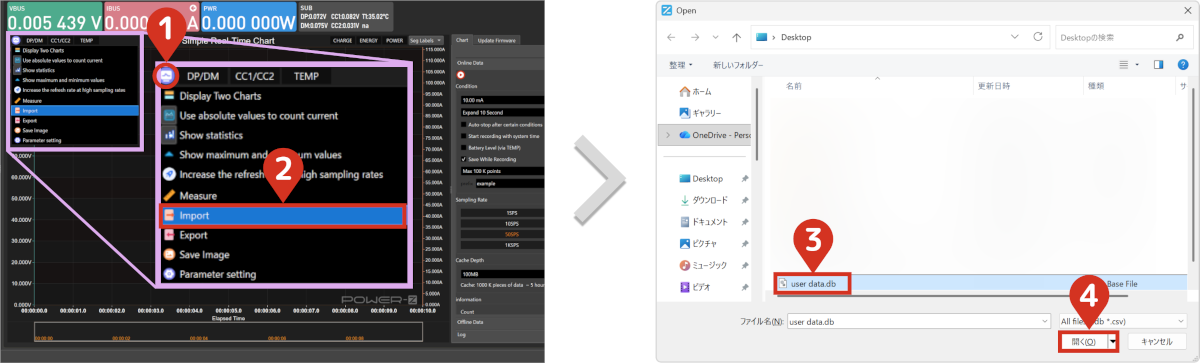Screen dimensions: 1200x363
Task: Click the ファイル名 input field
Action: (x=918, y=321)
